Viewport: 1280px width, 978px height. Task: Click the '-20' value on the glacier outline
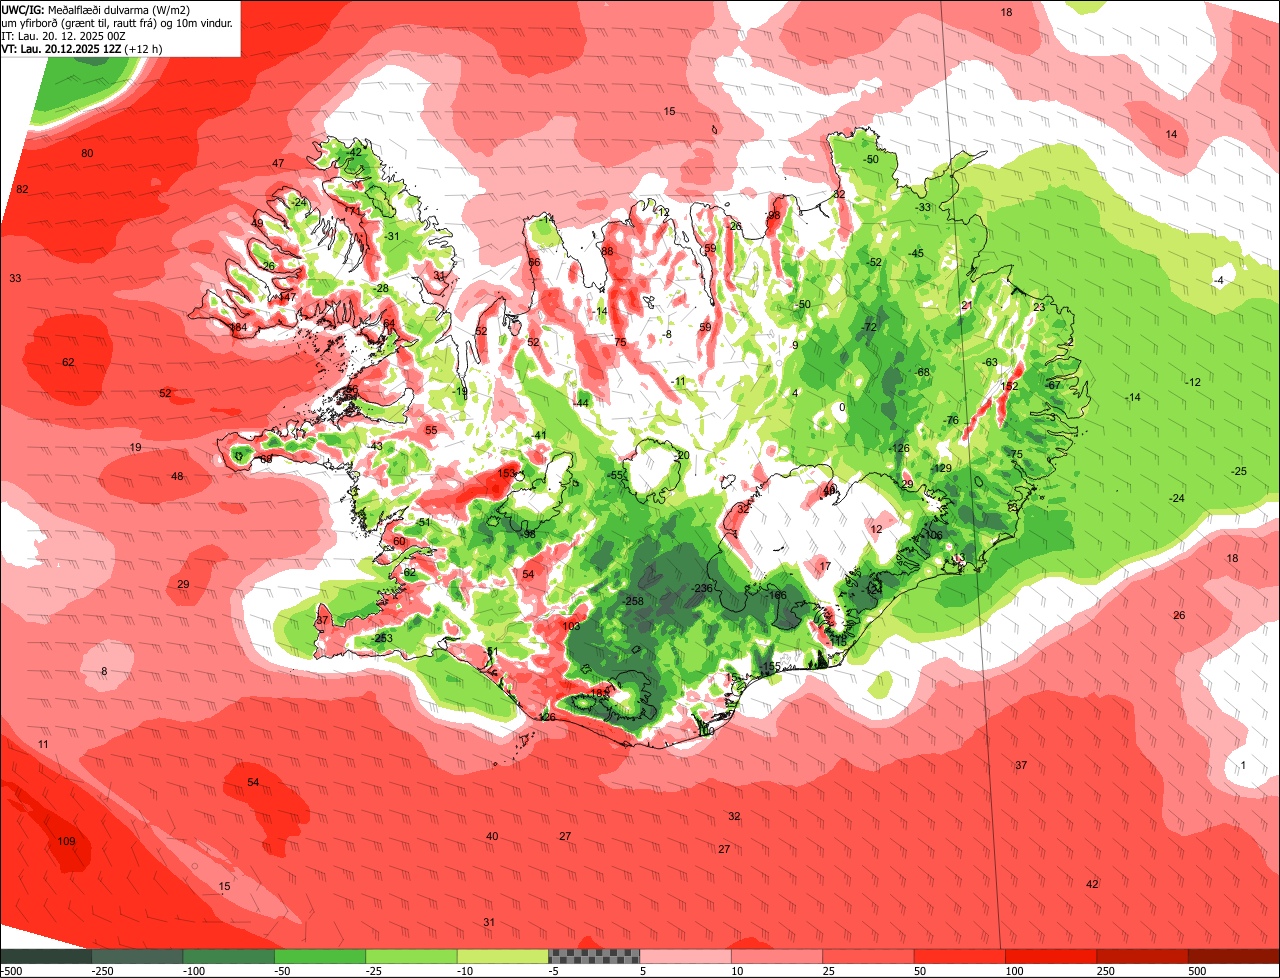pos(682,455)
